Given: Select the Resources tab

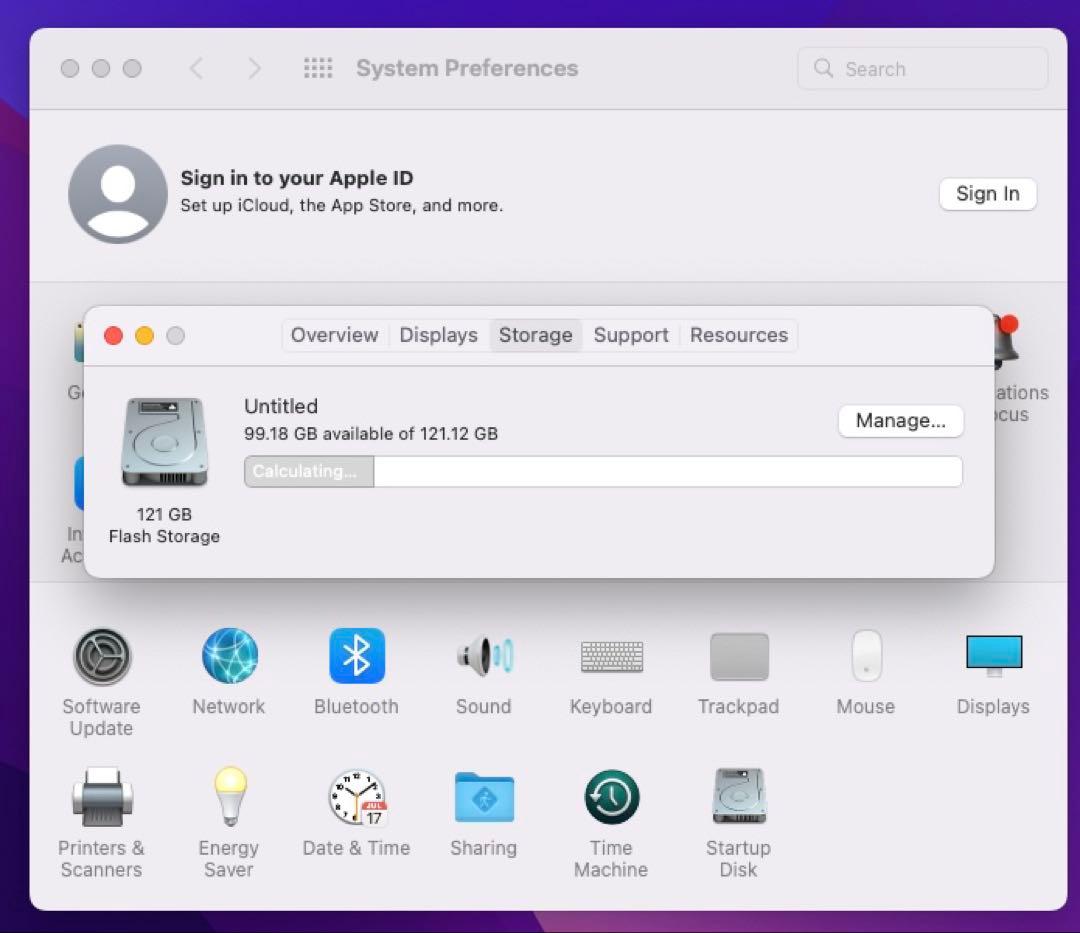Looking at the screenshot, I should click(739, 335).
